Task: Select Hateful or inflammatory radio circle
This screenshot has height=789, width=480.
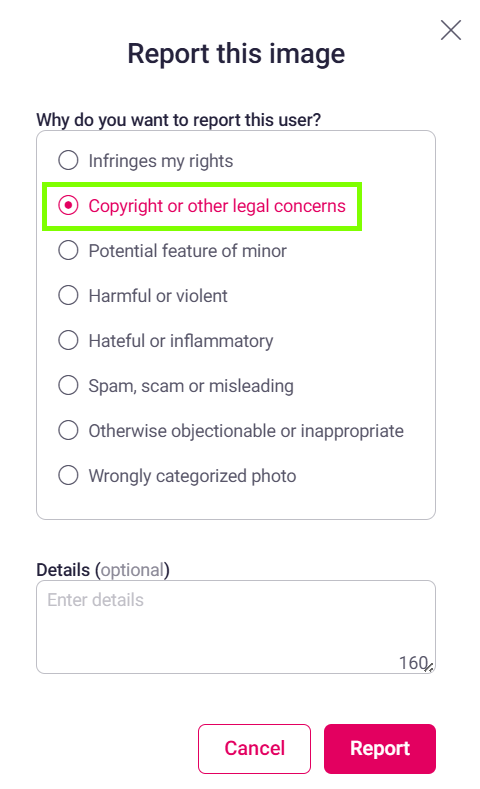Action: tap(68, 340)
